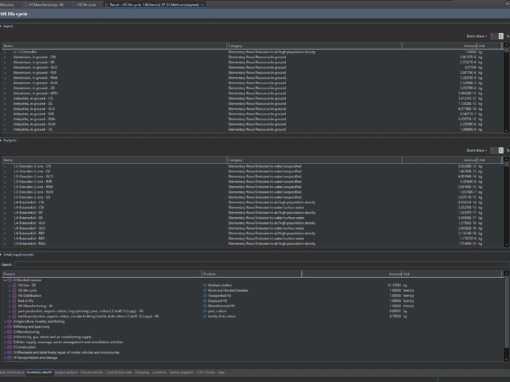The image size is (510, 382).
Task: Click the folder icon of A:Agriculture, forestry and fishing
Action: point(10,322)
